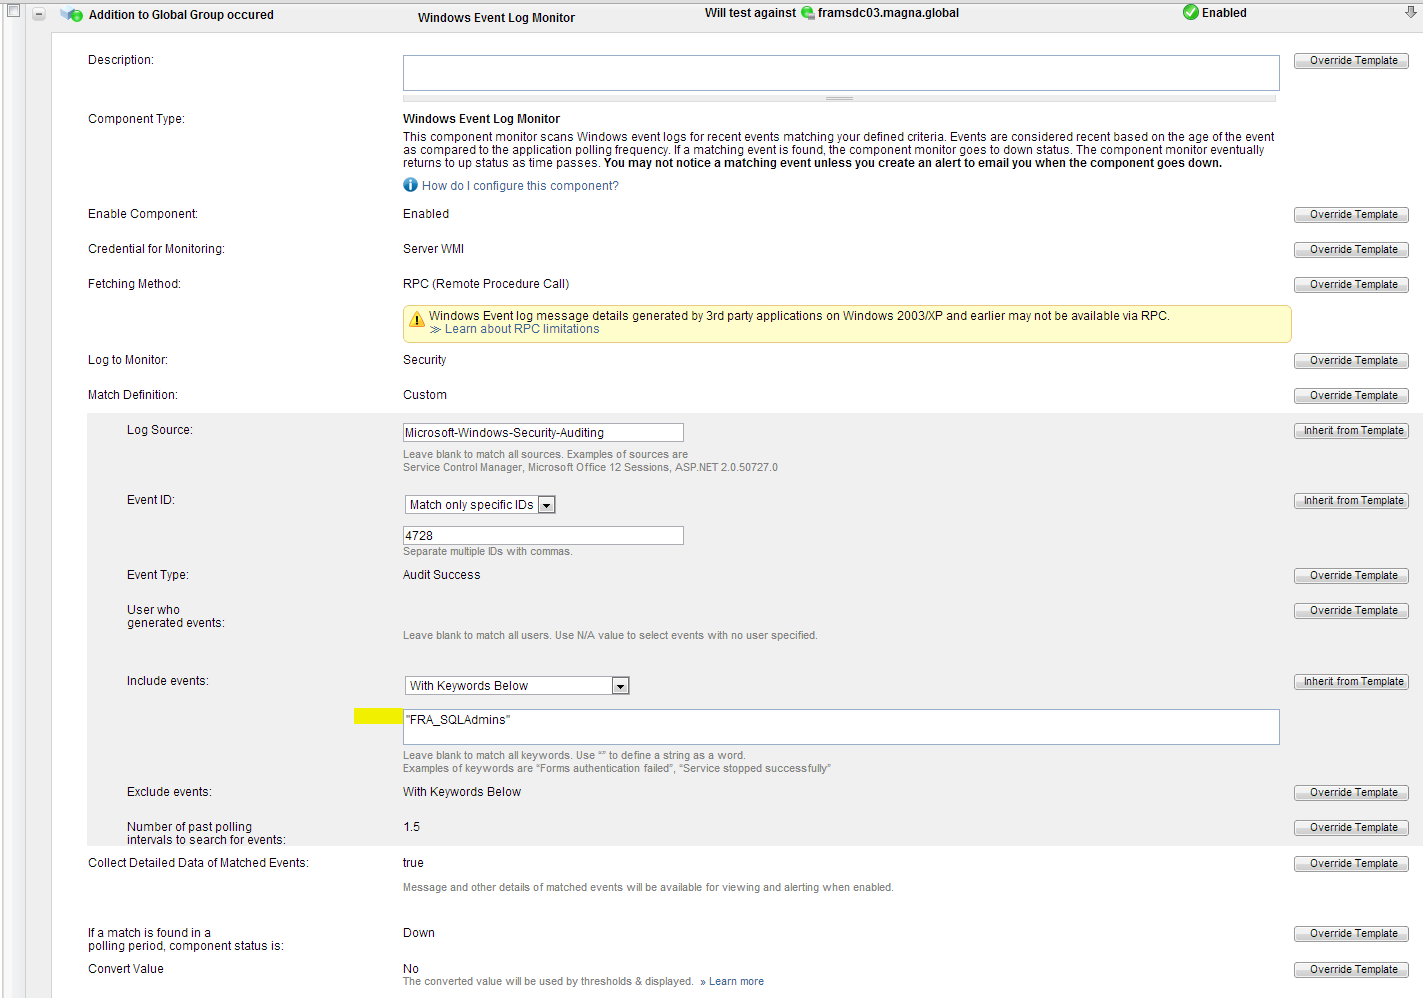Open the "Learn more" link beside Convert Value
Screen dimensions: 1423x998
736,981
